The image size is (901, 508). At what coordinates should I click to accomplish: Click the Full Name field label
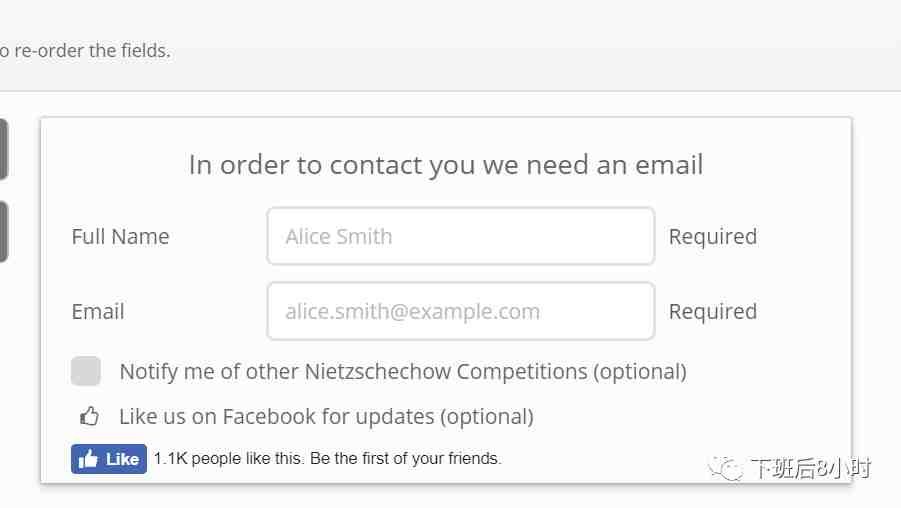pyautogui.click(x=120, y=236)
